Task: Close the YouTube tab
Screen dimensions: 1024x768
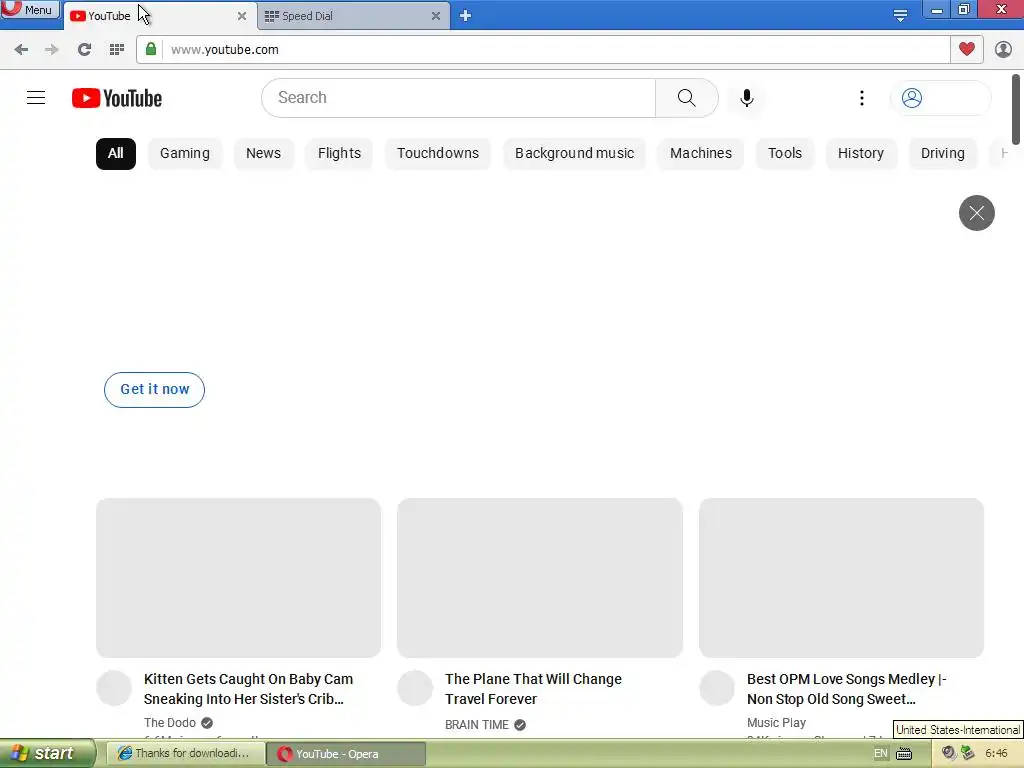Action: (242, 16)
